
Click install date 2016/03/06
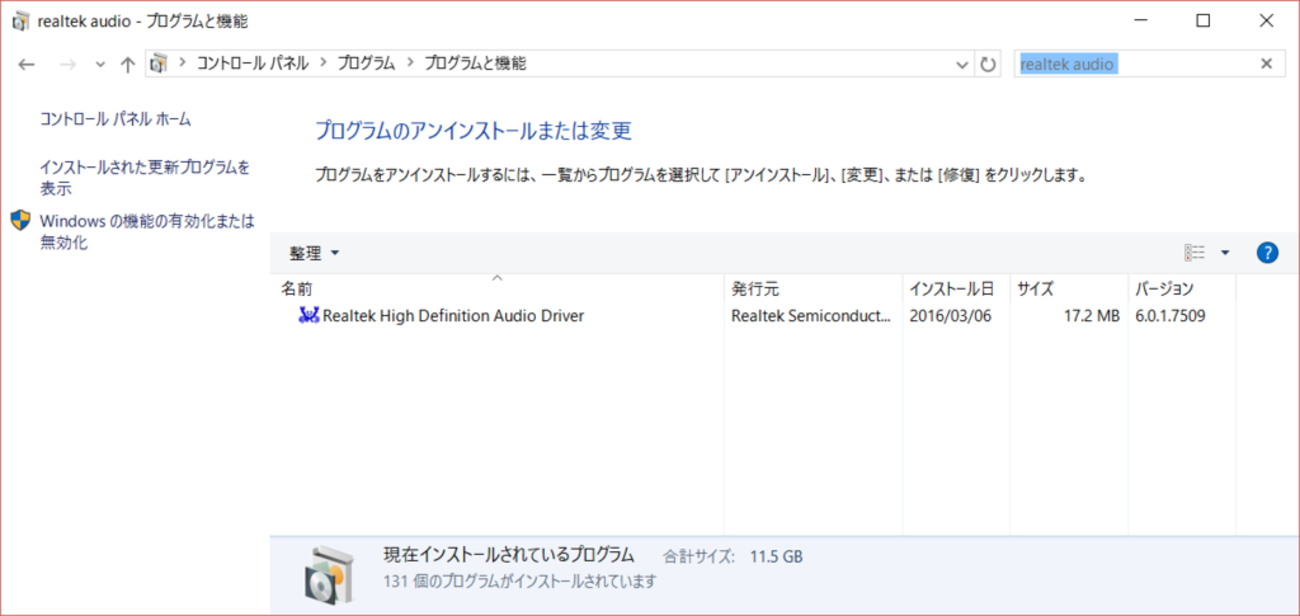(951, 316)
